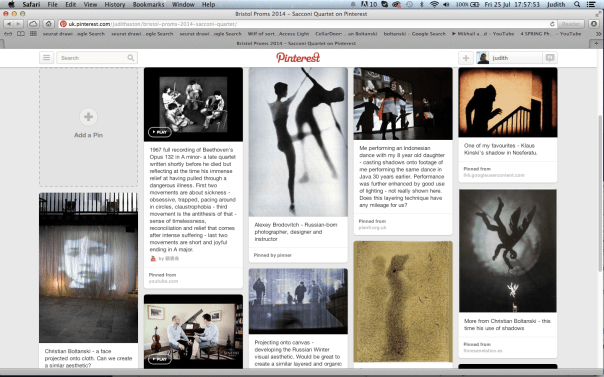Viewport: 604px width, 377px height.
Task: Open the Russian Winter canvas projection image
Action: coord(298,301)
